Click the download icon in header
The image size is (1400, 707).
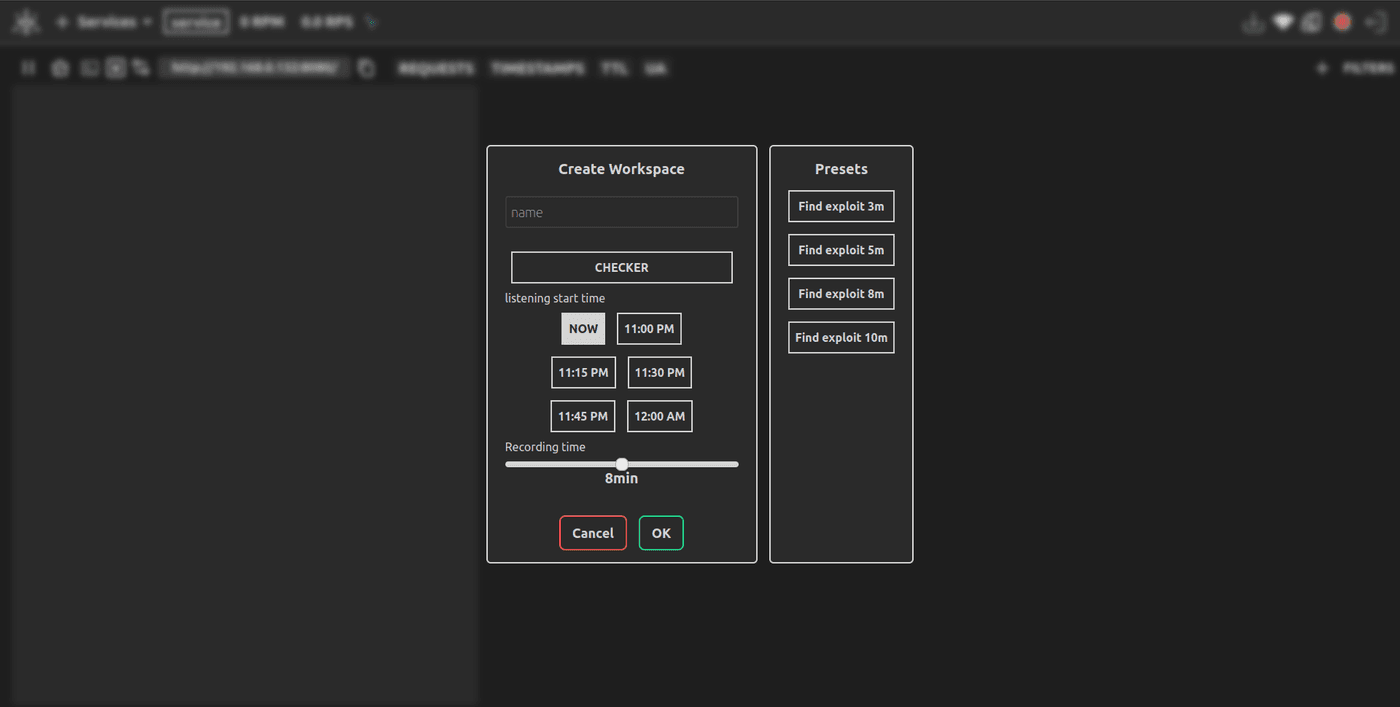coord(1253,22)
